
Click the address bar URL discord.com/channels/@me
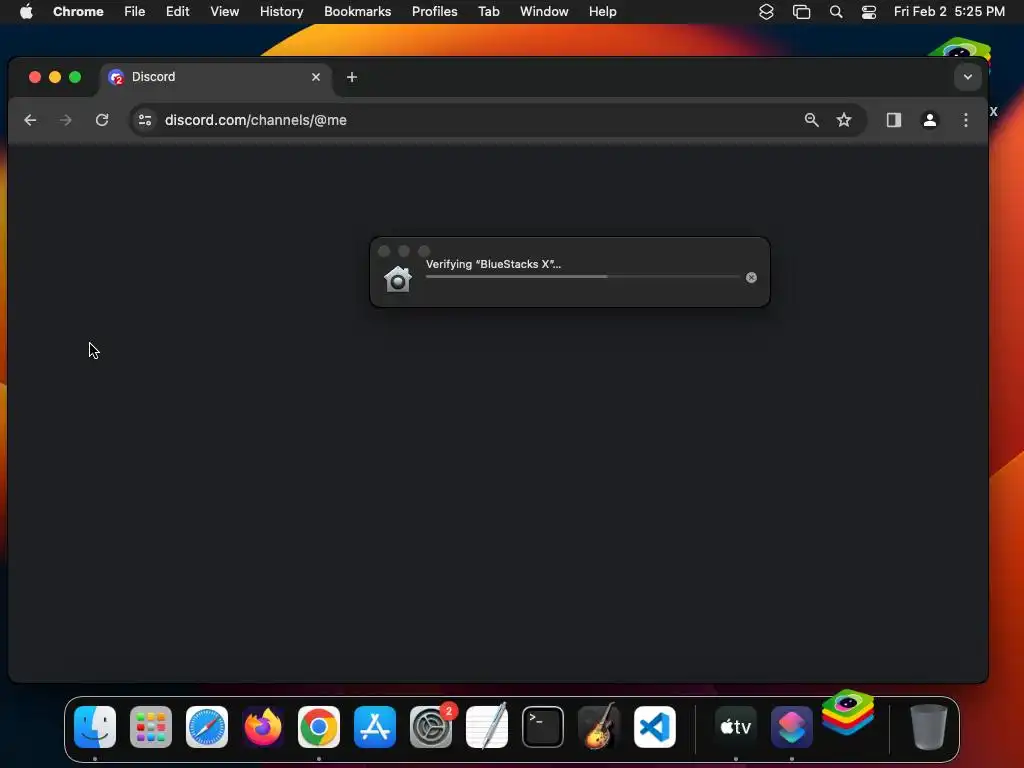point(255,120)
